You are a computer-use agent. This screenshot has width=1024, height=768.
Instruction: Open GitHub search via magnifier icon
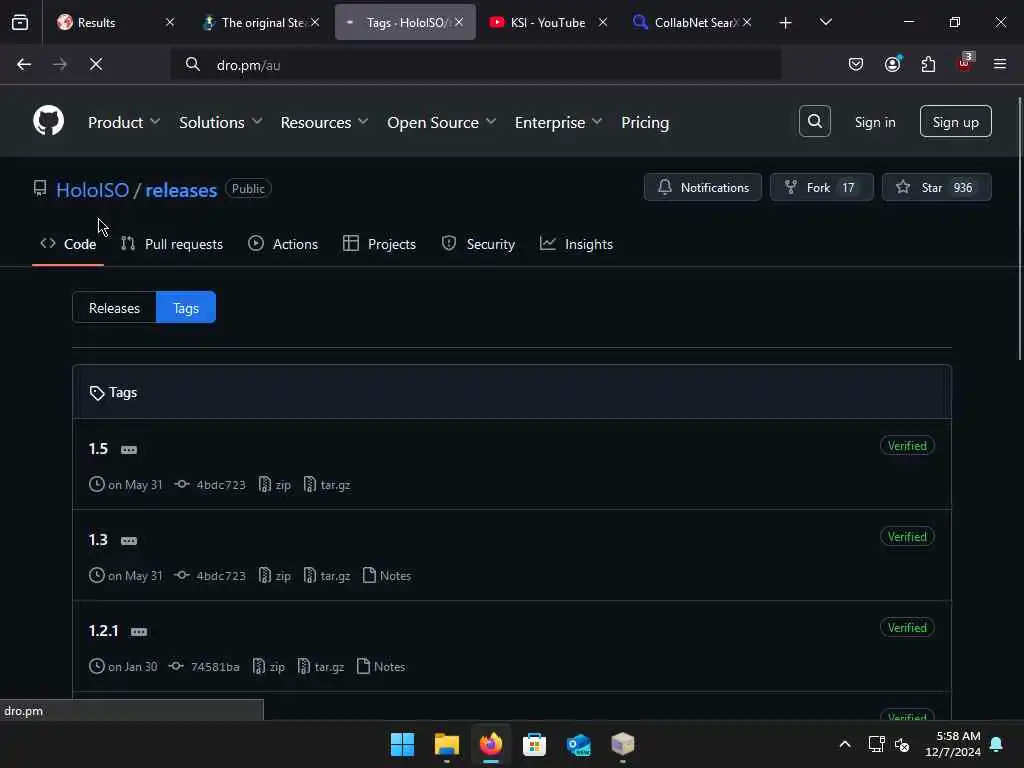coord(814,121)
